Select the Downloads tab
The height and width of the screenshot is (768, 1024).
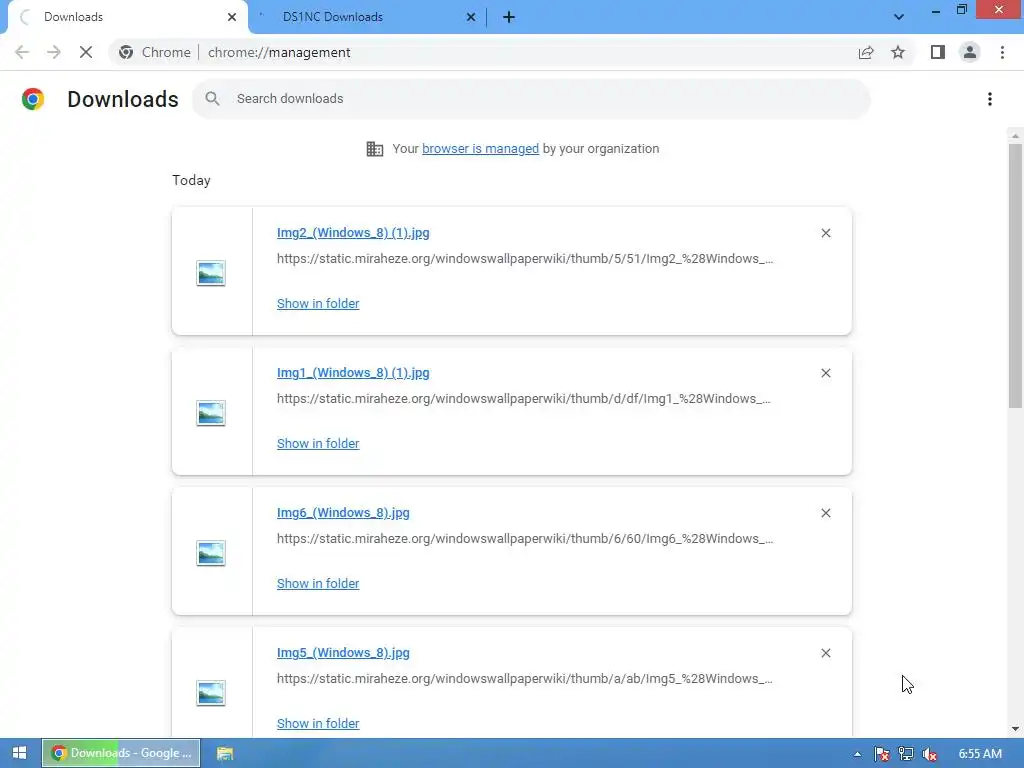[127, 17]
